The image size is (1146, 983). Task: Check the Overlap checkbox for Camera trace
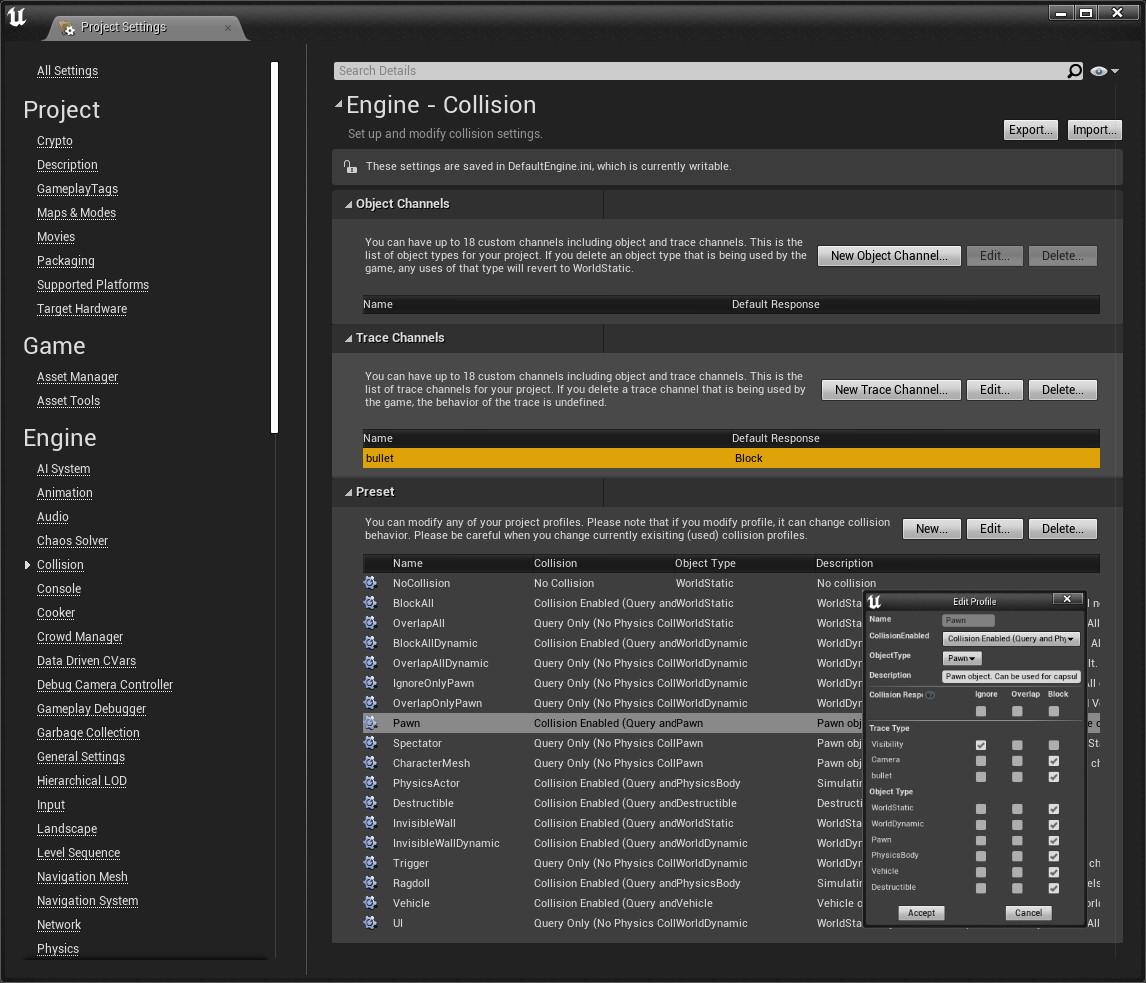(x=1017, y=761)
